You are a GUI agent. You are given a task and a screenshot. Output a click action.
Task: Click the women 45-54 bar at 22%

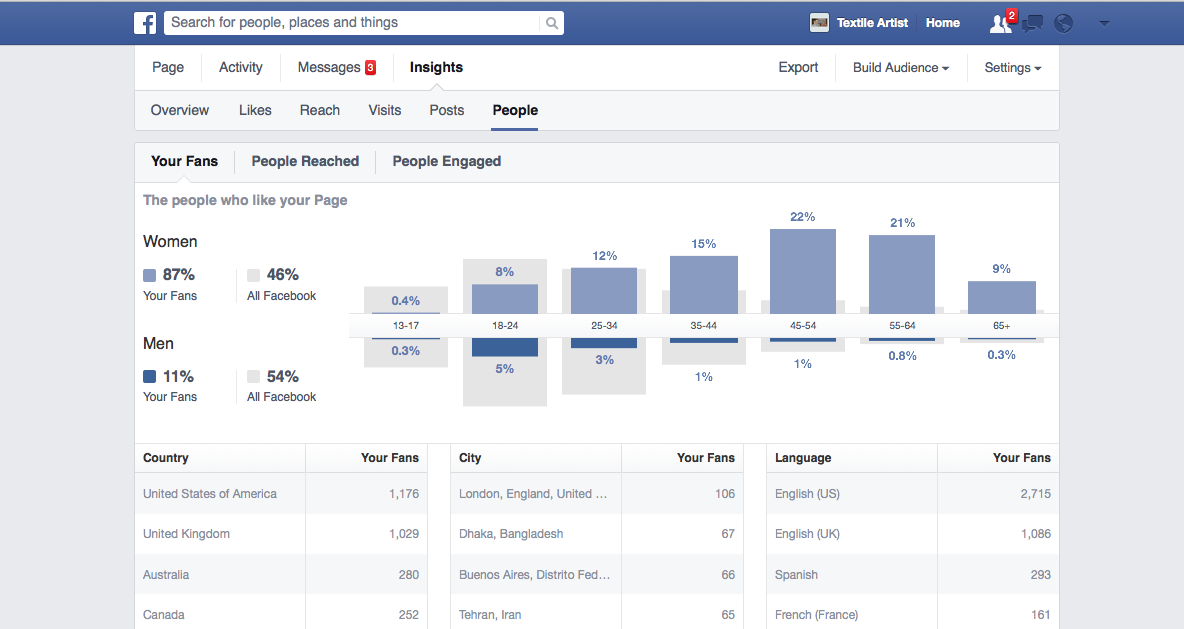click(803, 271)
